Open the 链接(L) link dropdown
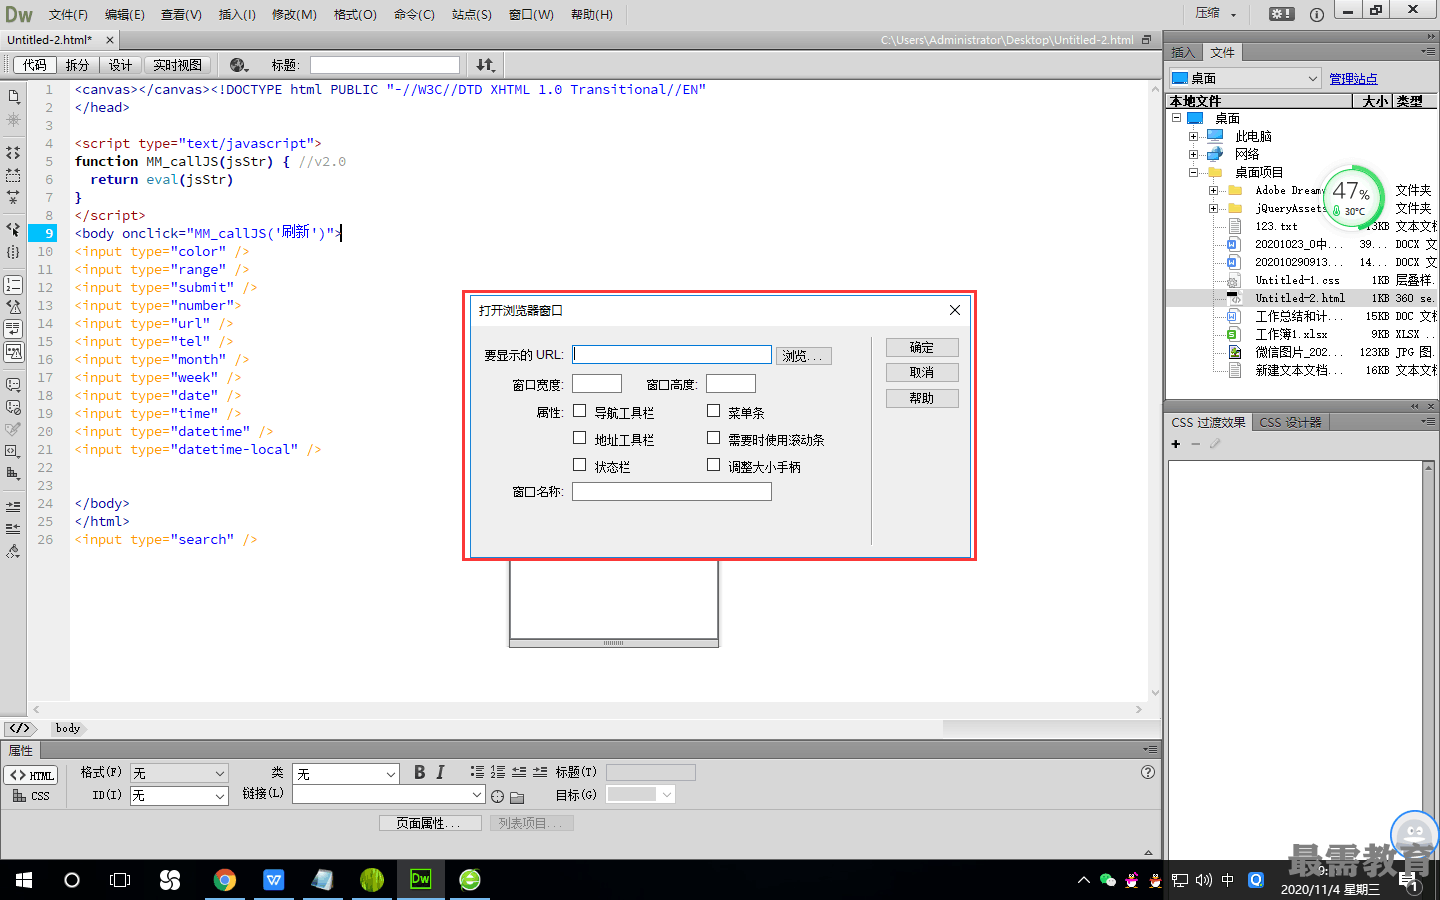1440x900 pixels. [x=388, y=794]
